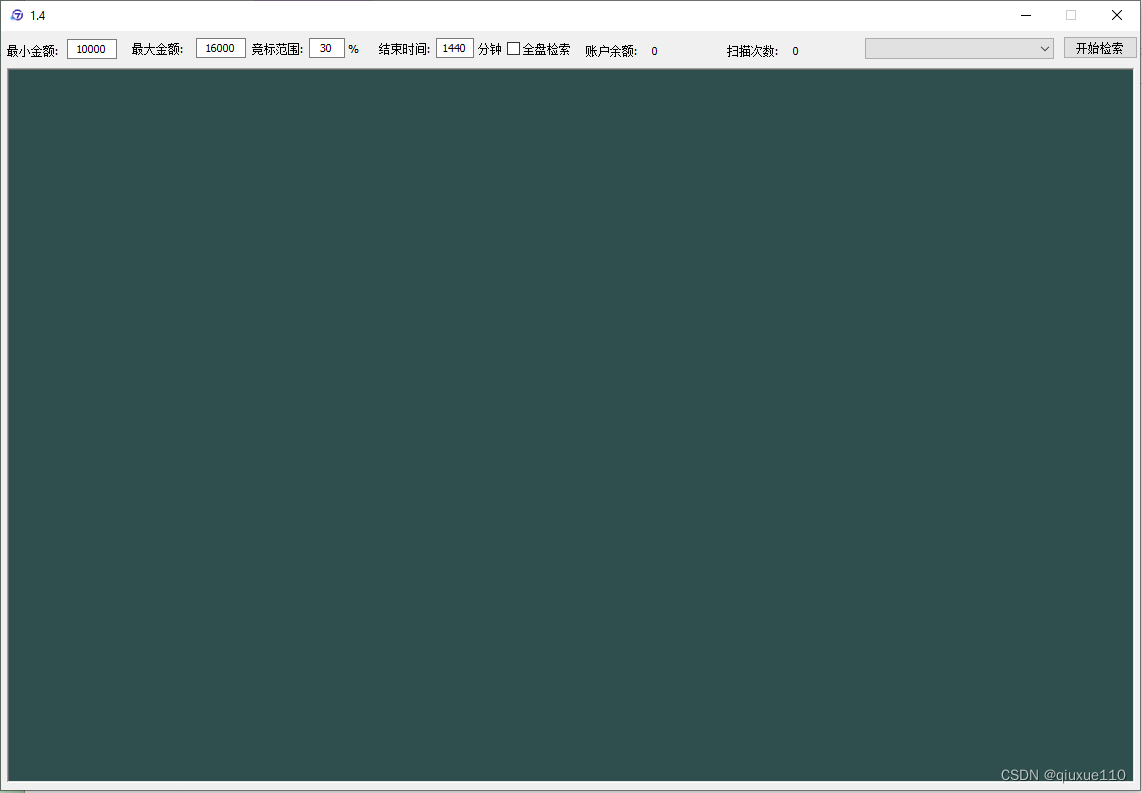Screen dimensions: 1142x793
Task: Click the 1.4 window title text
Action: click(x=38, y=15)
